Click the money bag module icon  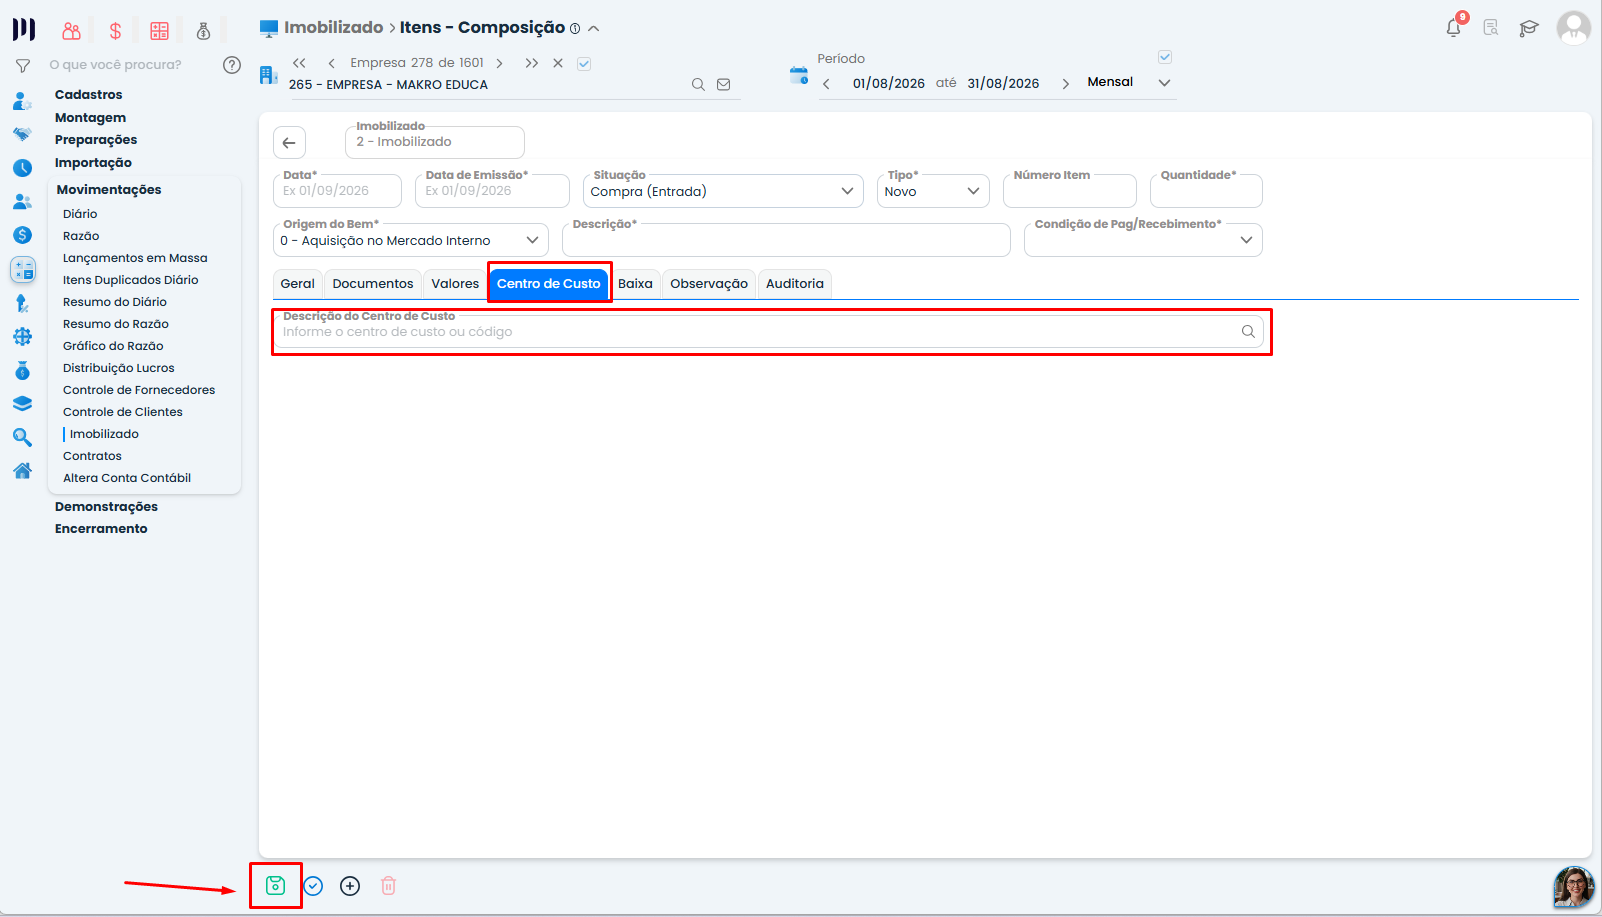pyautogui.click(x=204, y=31)
